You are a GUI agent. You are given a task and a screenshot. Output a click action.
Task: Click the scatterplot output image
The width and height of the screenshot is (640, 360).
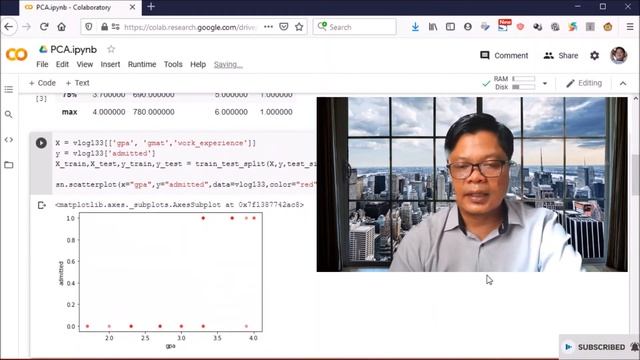tap(160, 281)
